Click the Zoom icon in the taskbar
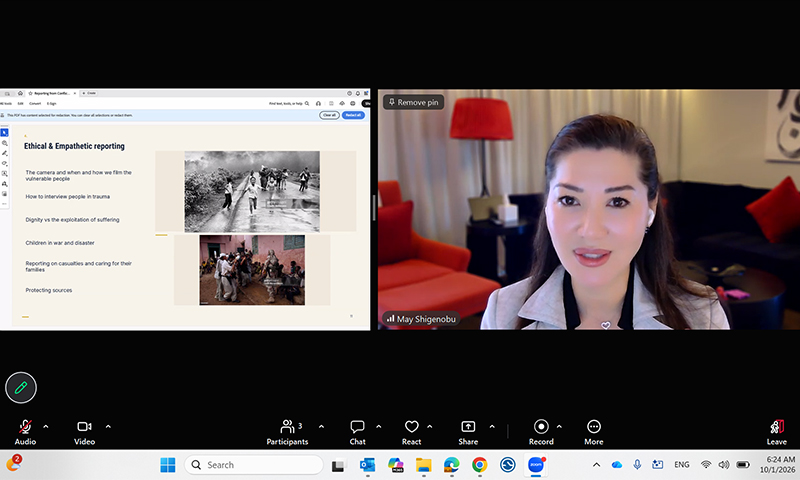The width and height of the screenshot is (800, 480). tap(536, 465)
